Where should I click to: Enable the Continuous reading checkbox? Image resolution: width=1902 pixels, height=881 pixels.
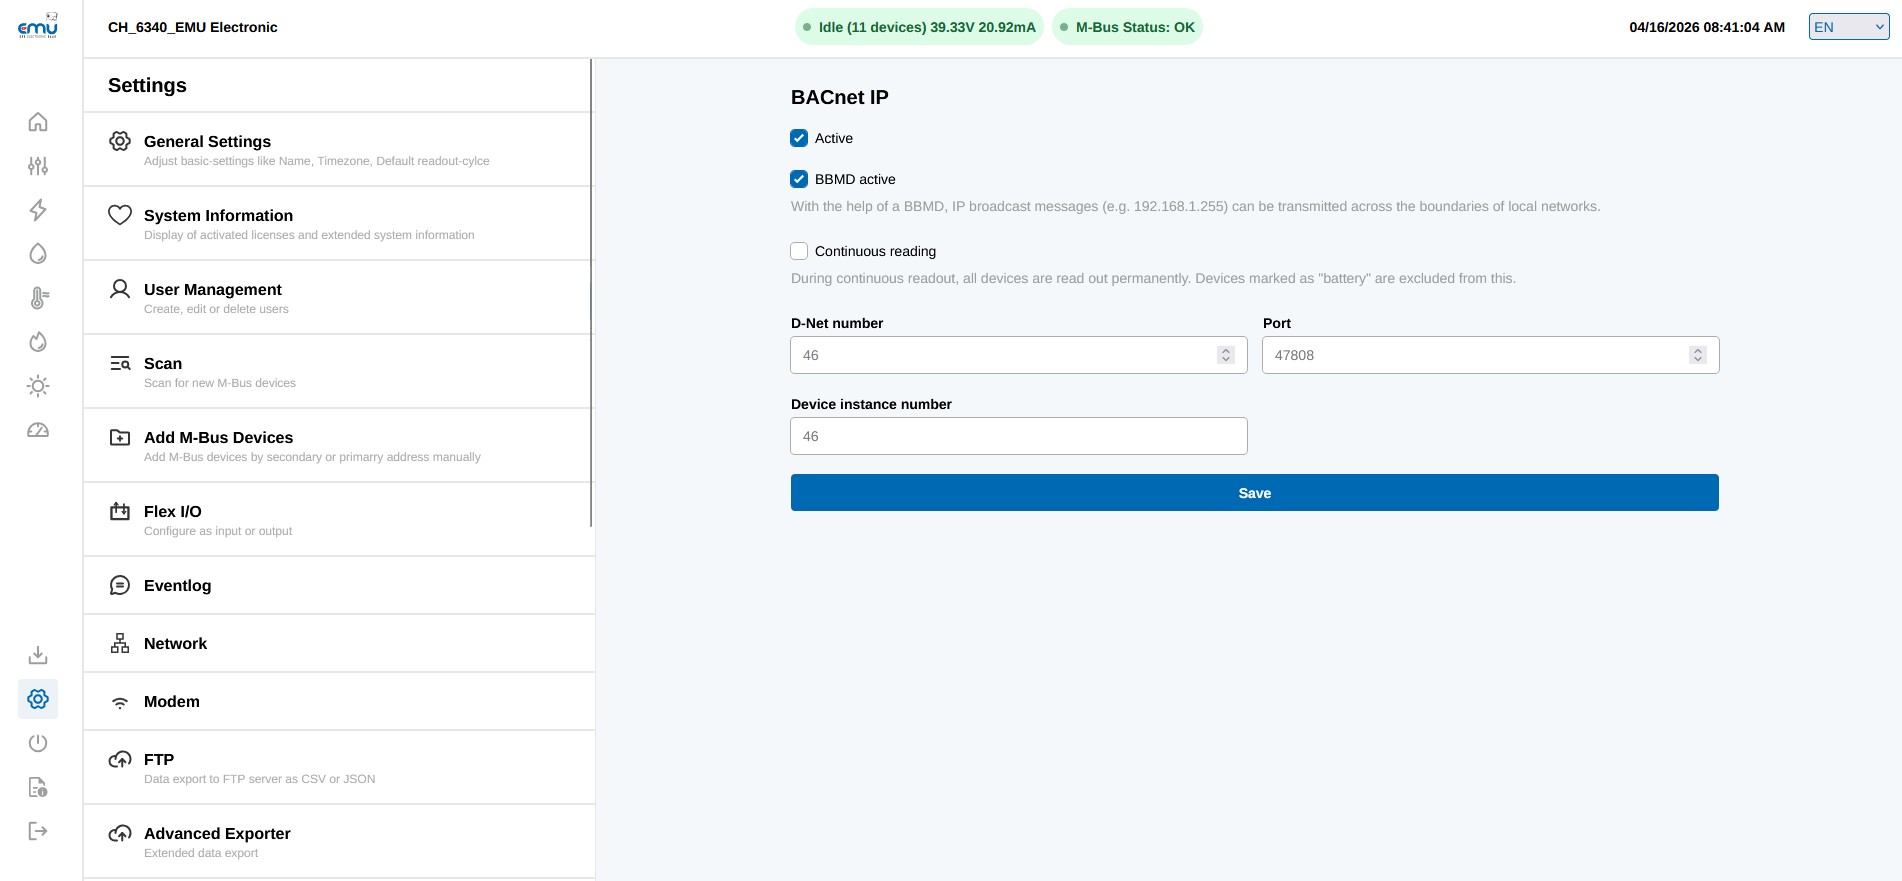[x=799, y=251]
